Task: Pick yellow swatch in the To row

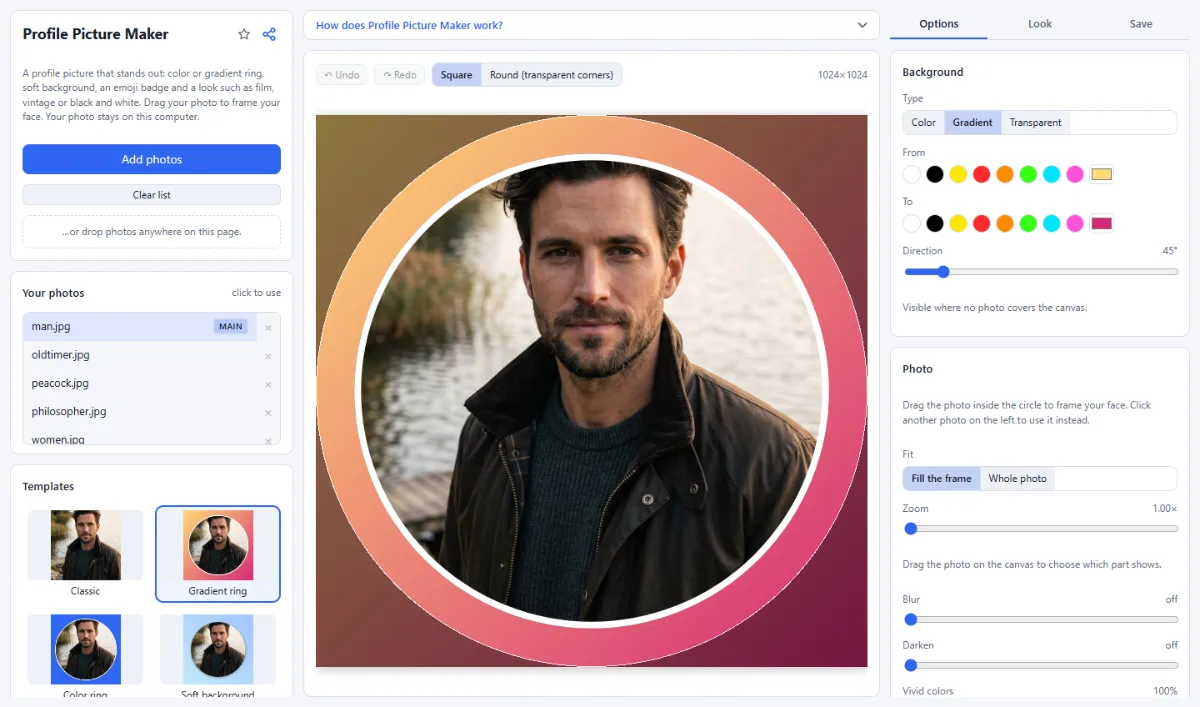Action: pos(958,223)
